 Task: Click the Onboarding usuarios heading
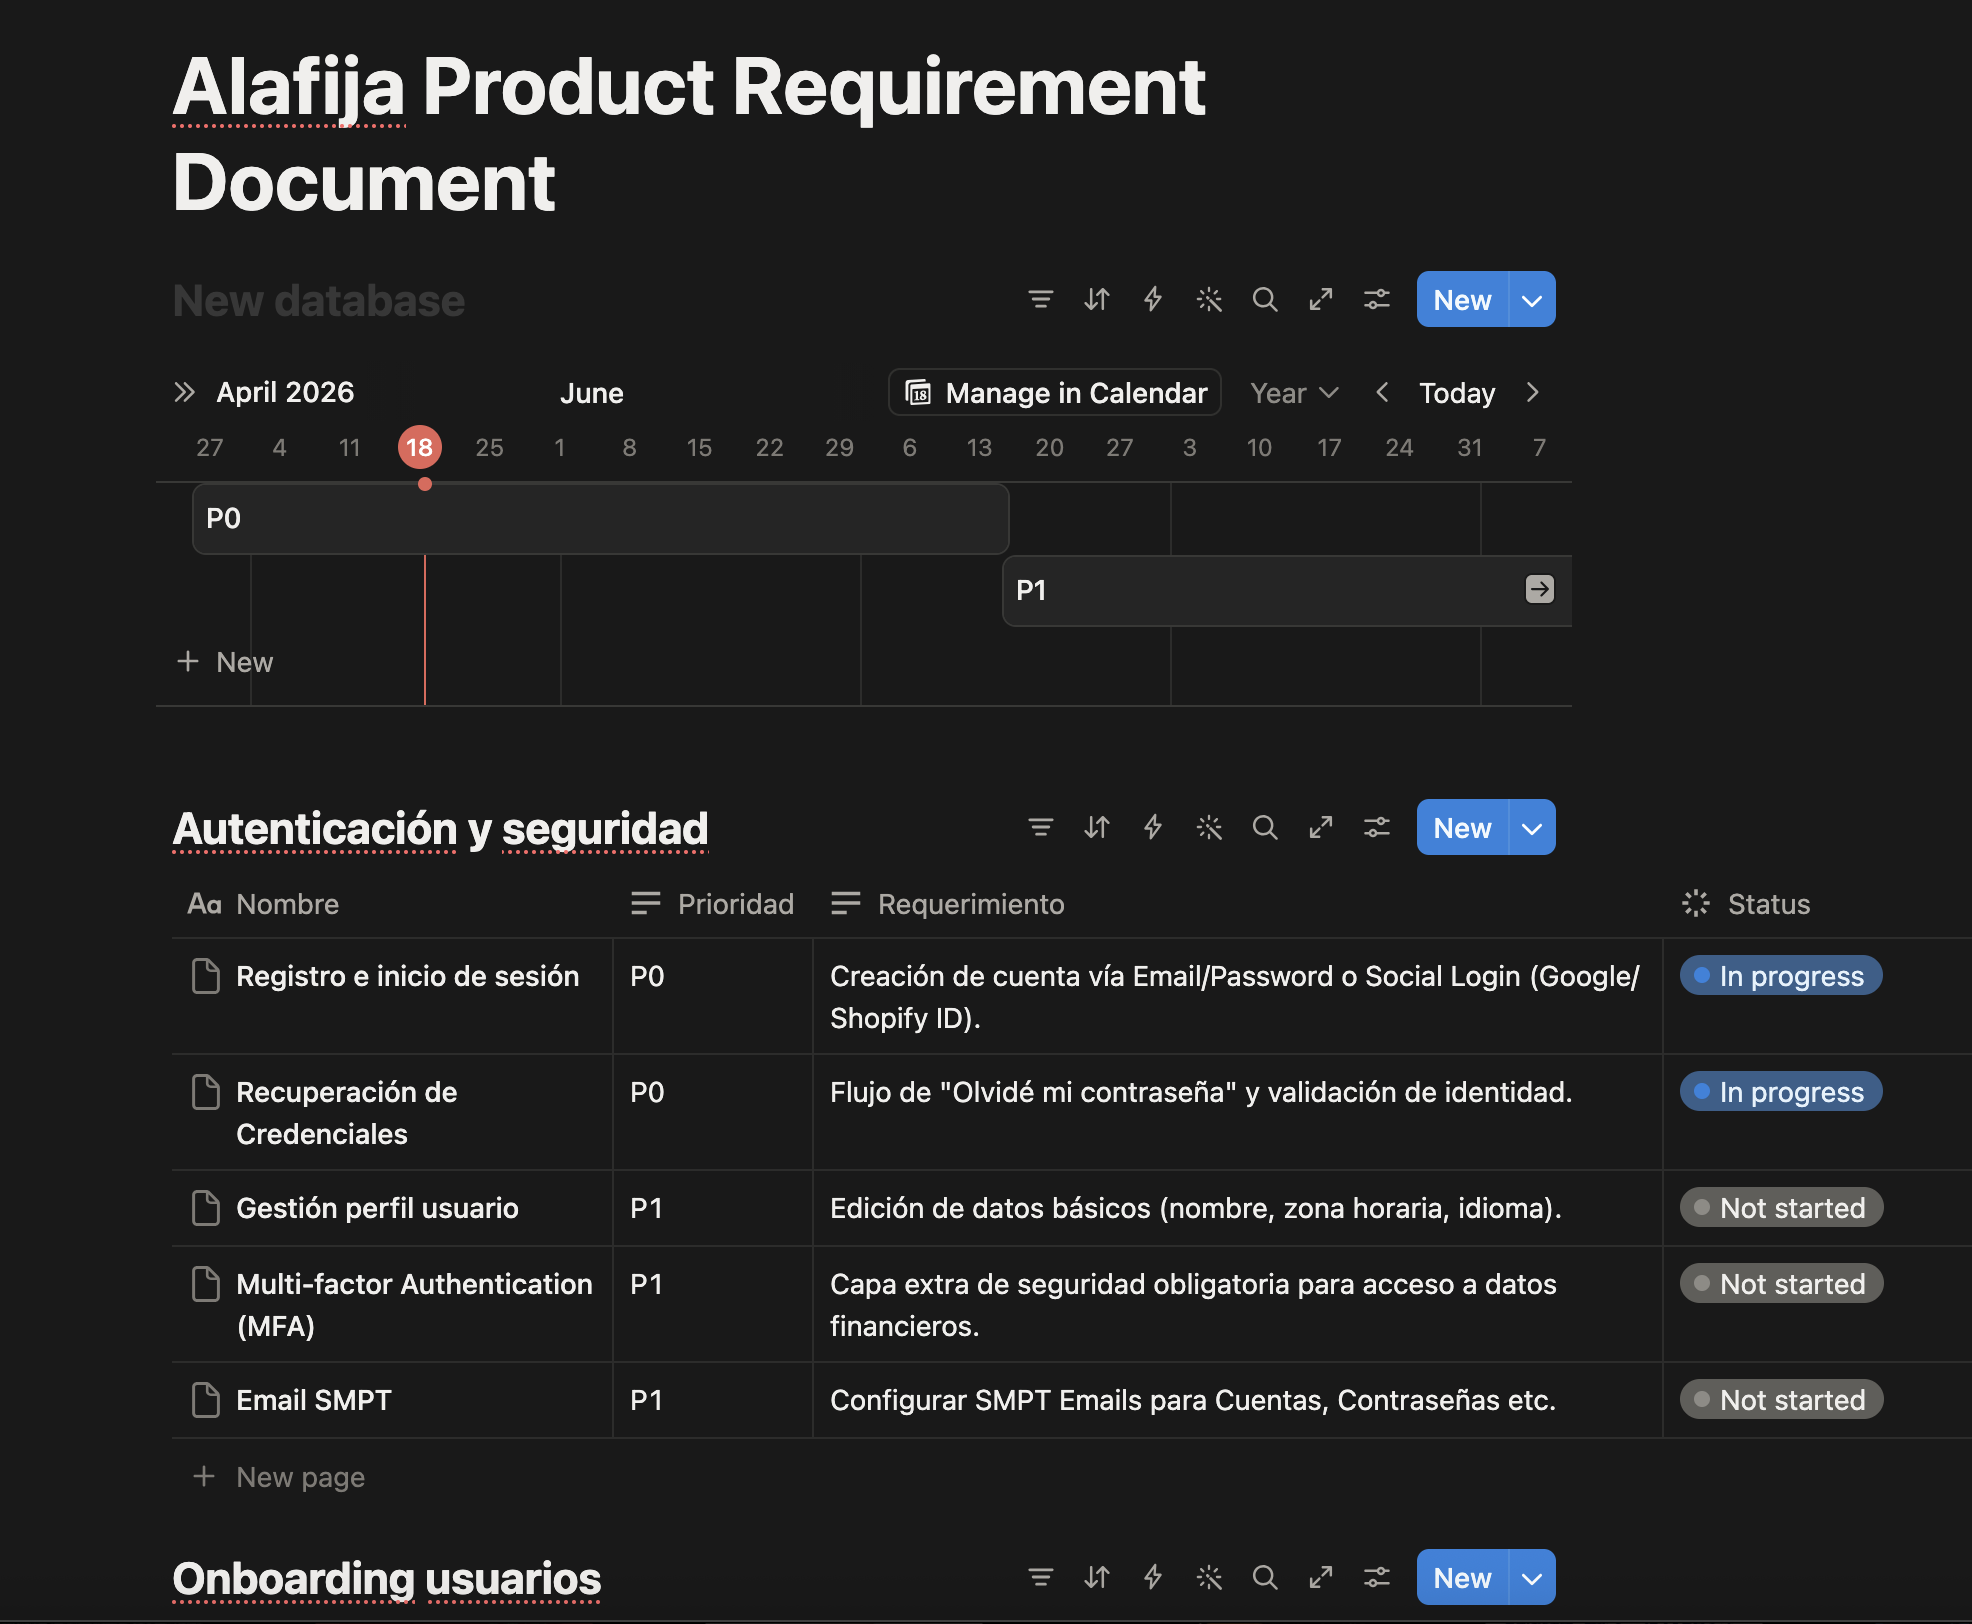click(x=386, y=1578)
